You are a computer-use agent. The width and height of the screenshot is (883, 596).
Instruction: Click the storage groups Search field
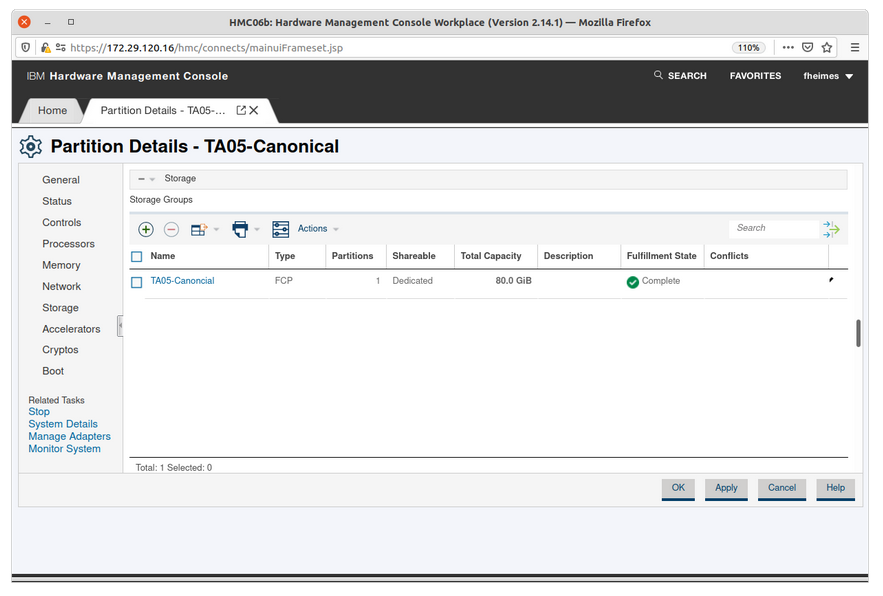[x=771, y=228]
